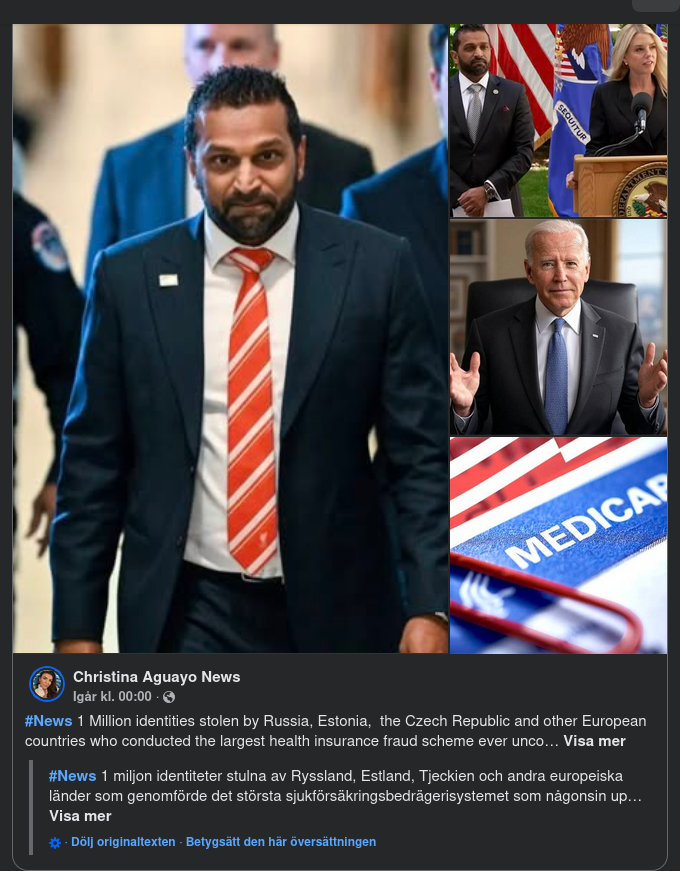Click the Department of Justice podium seal
Screen dimensions: 680x871
coord(641,191)
